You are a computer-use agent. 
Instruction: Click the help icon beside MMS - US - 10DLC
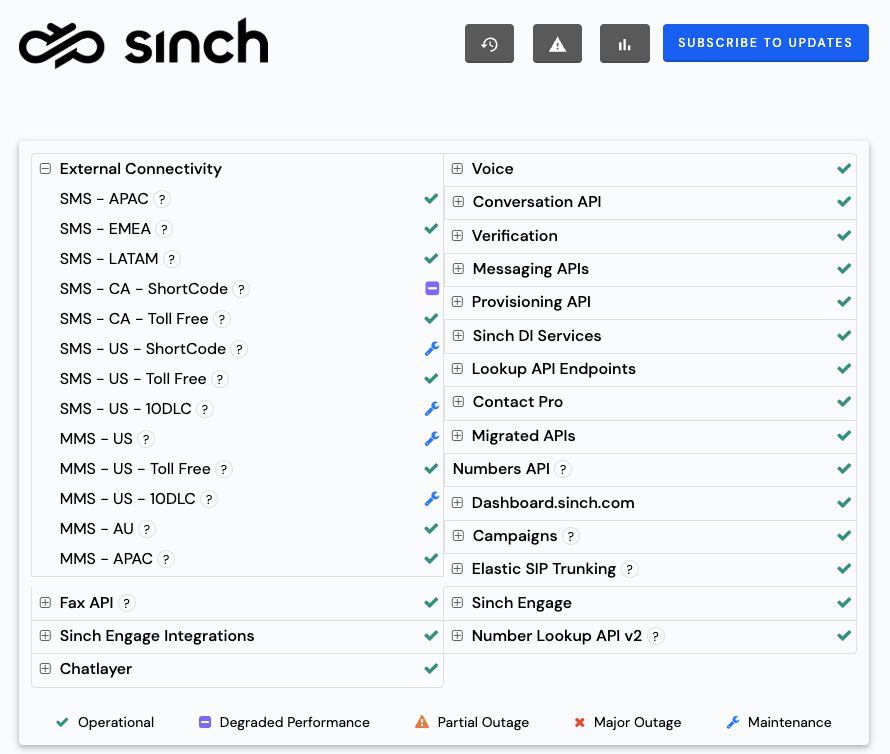209,500
